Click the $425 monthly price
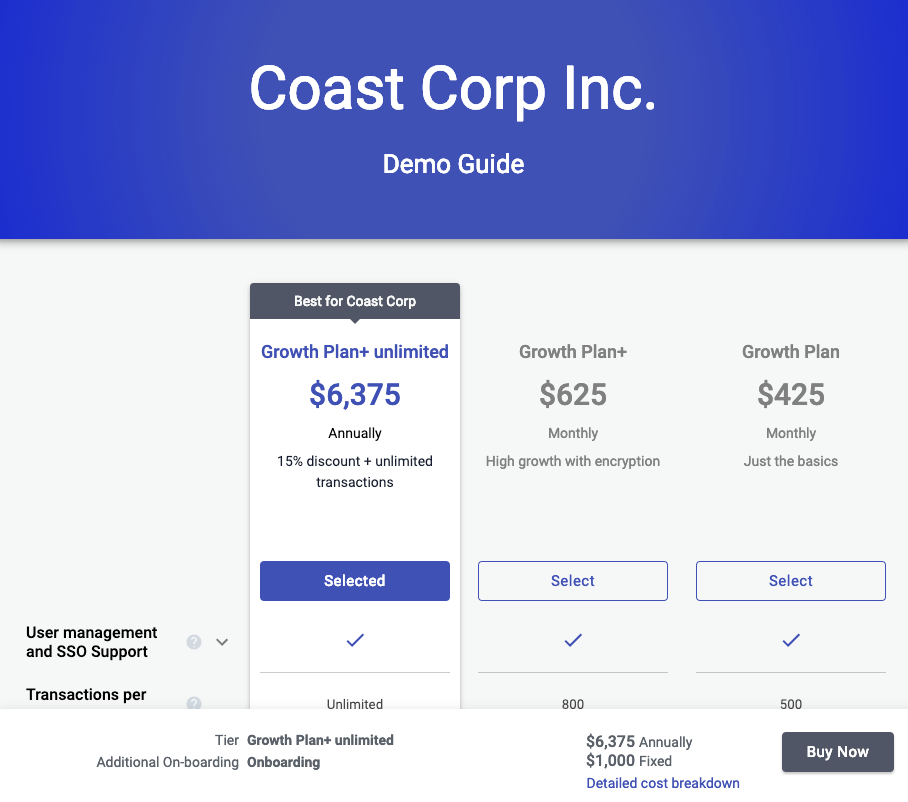The image size is (908, 802). pyautogui.click(x=791, y=394)
